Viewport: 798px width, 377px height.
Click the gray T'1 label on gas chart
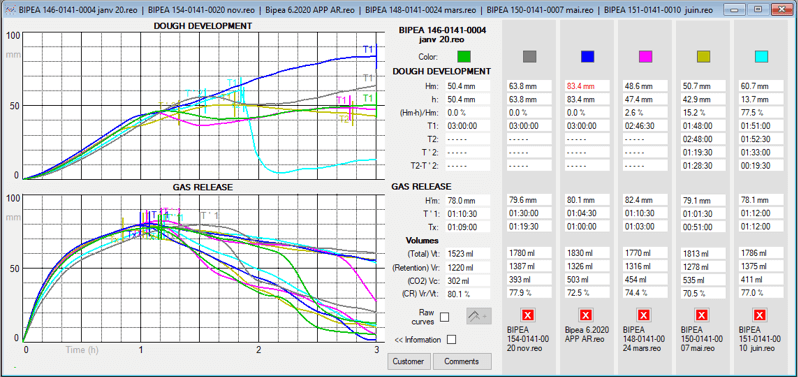[210, 215]
